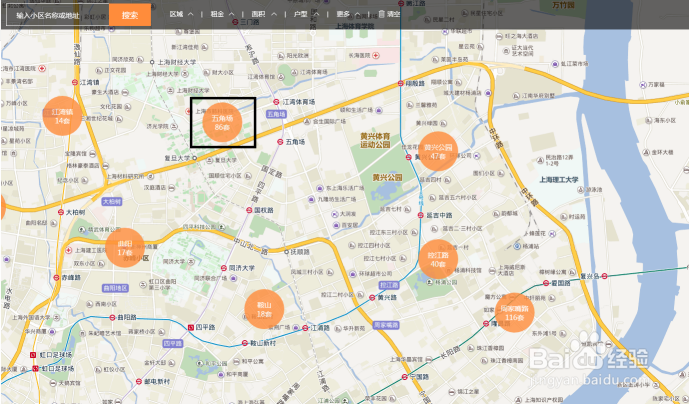The image size is (689, 404).
Task: Click the 大柏树 purple area label
Action: [112, 201]
